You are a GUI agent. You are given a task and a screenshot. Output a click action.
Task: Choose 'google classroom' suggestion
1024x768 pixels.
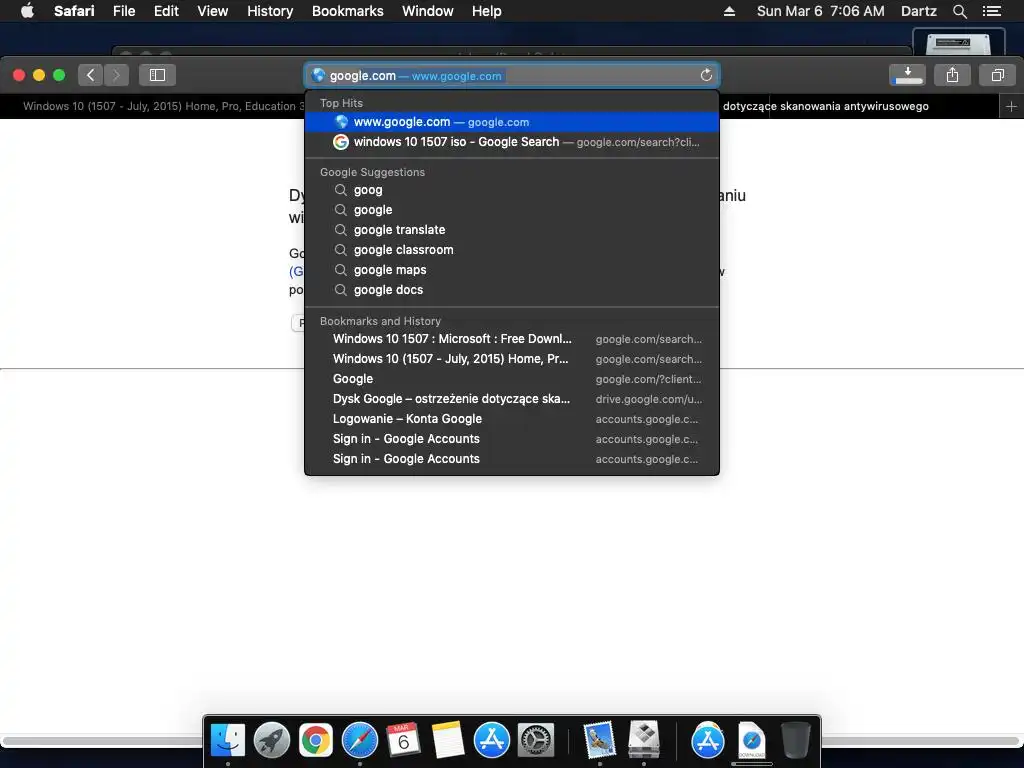512,250
